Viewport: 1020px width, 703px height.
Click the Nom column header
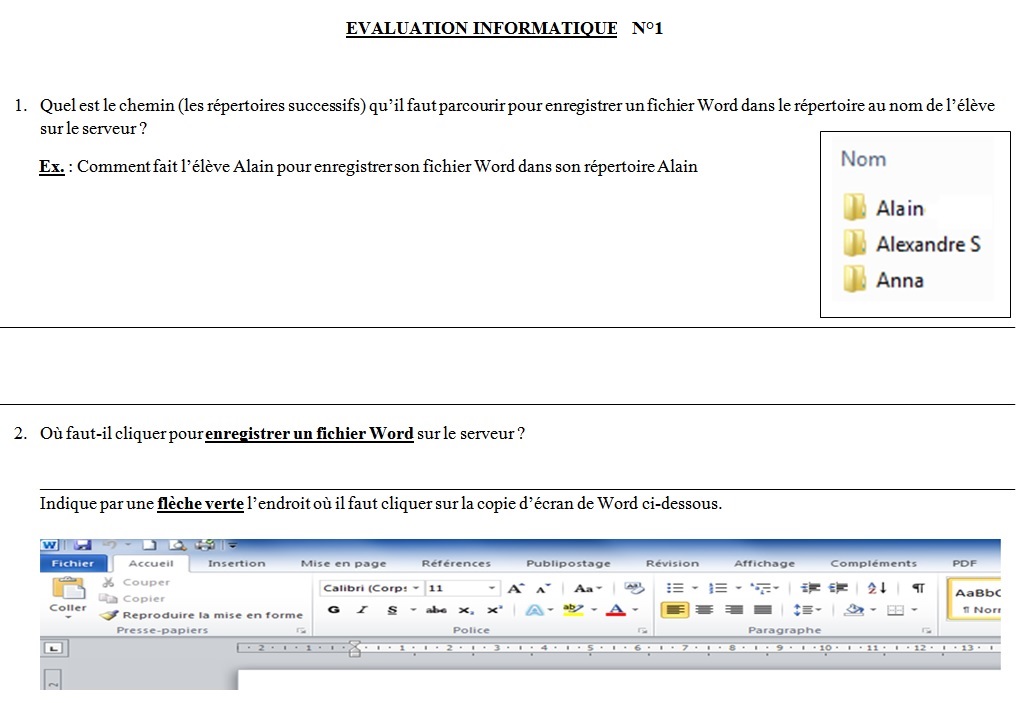[x=863, y=159]
